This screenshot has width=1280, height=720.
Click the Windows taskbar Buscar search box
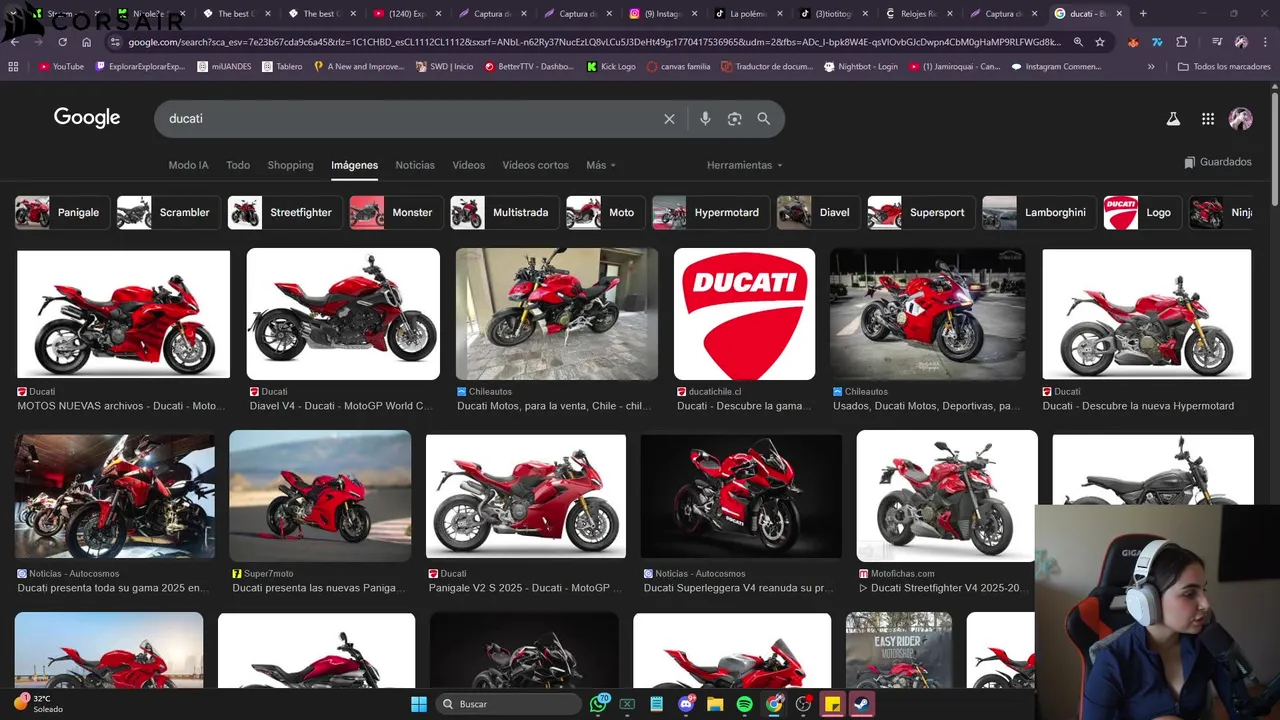(510, 704)
